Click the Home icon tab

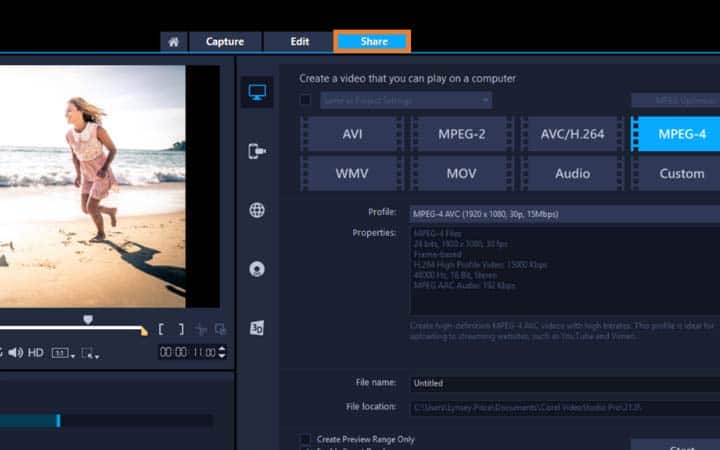pyautogui.click(x=173, y=42)
